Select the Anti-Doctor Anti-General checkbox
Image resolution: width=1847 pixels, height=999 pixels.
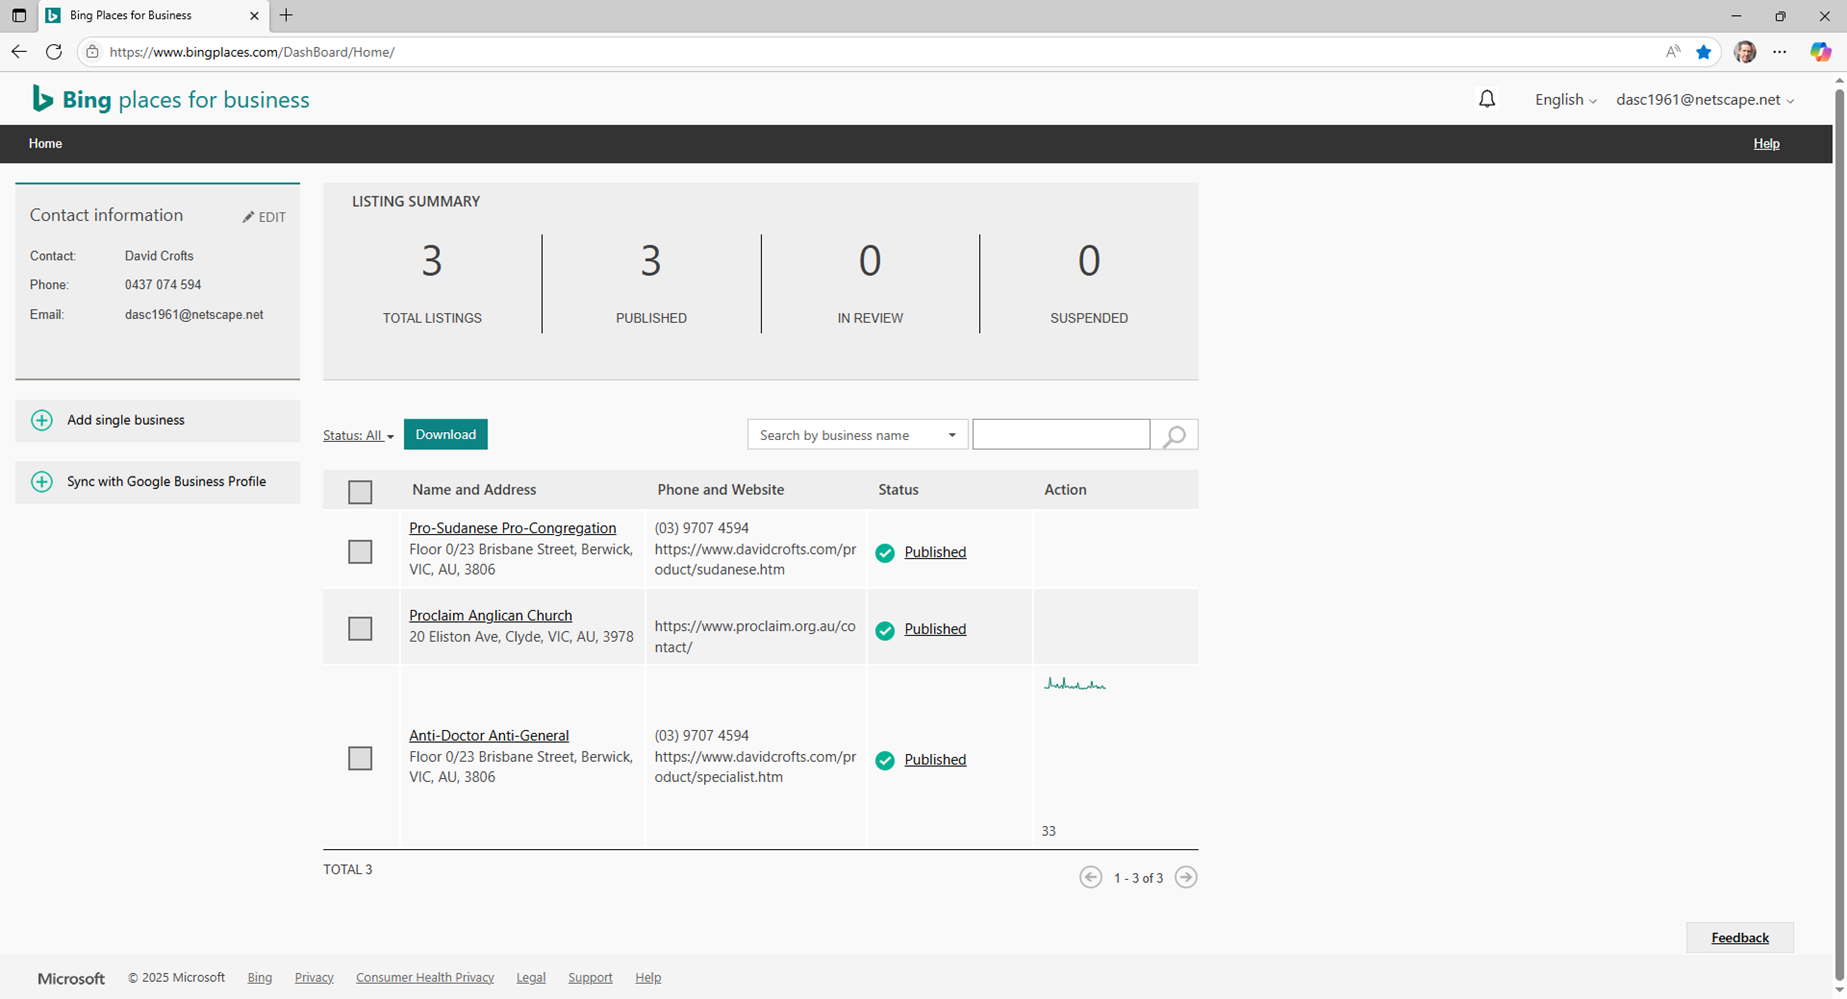click(360, 758)
